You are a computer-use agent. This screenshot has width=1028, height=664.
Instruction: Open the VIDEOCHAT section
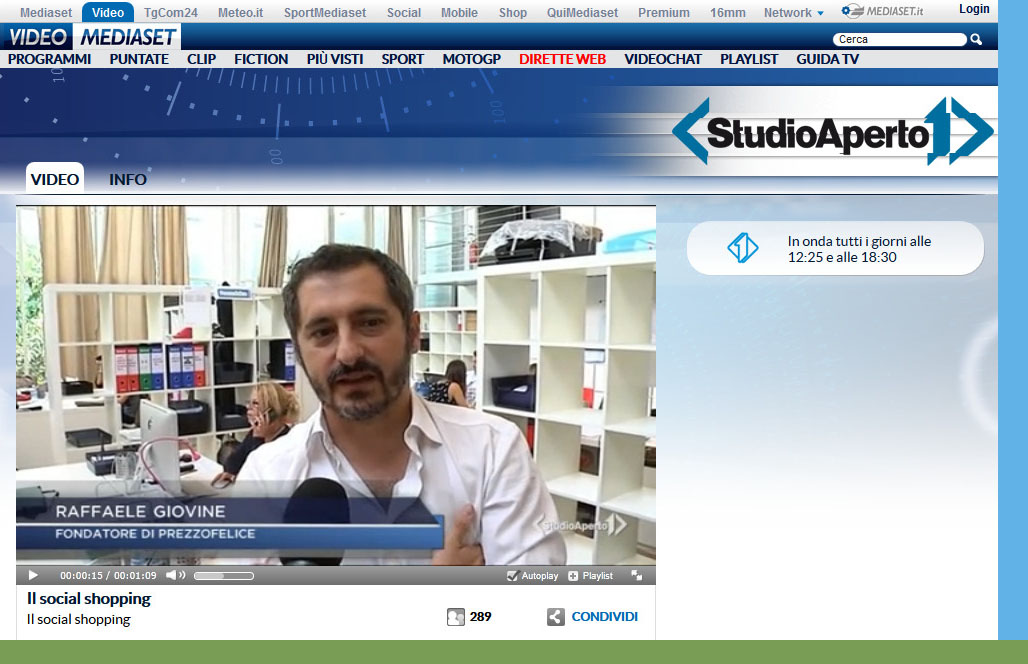[663, 59]
